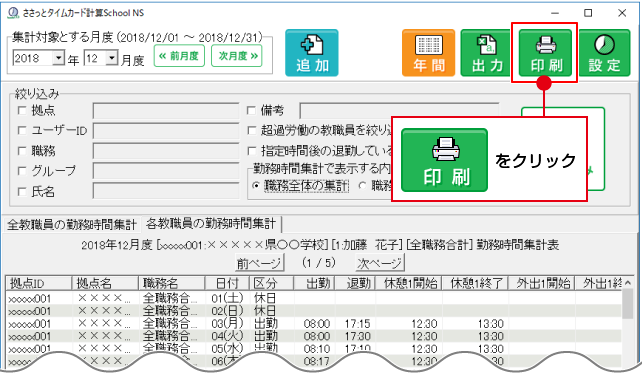
Task: Click the table scrollbar up arrow
Action: [628, 283]
